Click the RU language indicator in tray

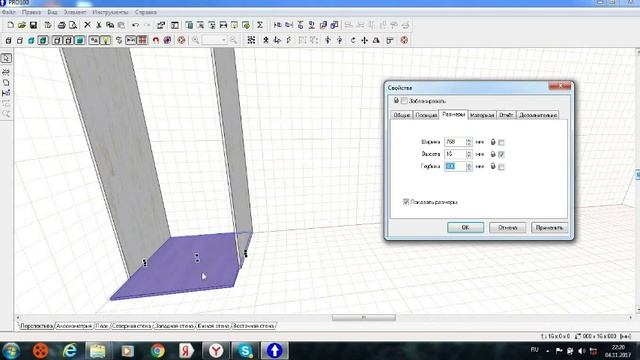(x=534, y=350)
